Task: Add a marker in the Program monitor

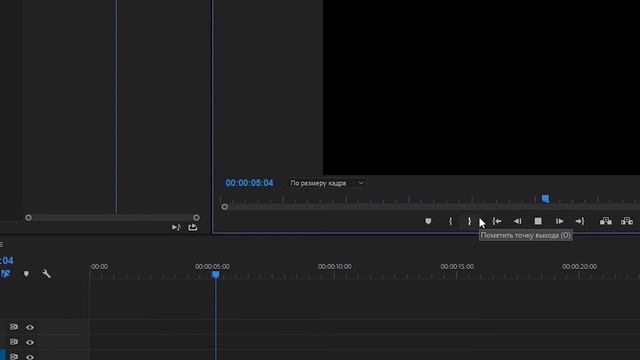Action: click(x=428, y=221)
